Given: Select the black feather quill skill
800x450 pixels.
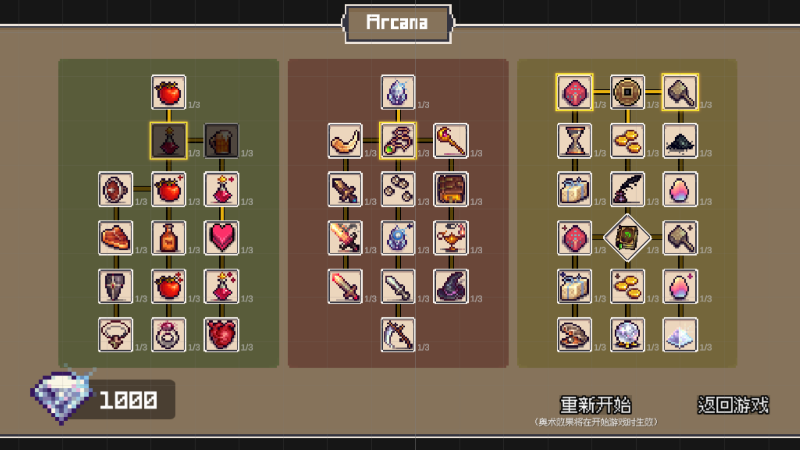Looking at the screenshot, I should tap(627, 189).
